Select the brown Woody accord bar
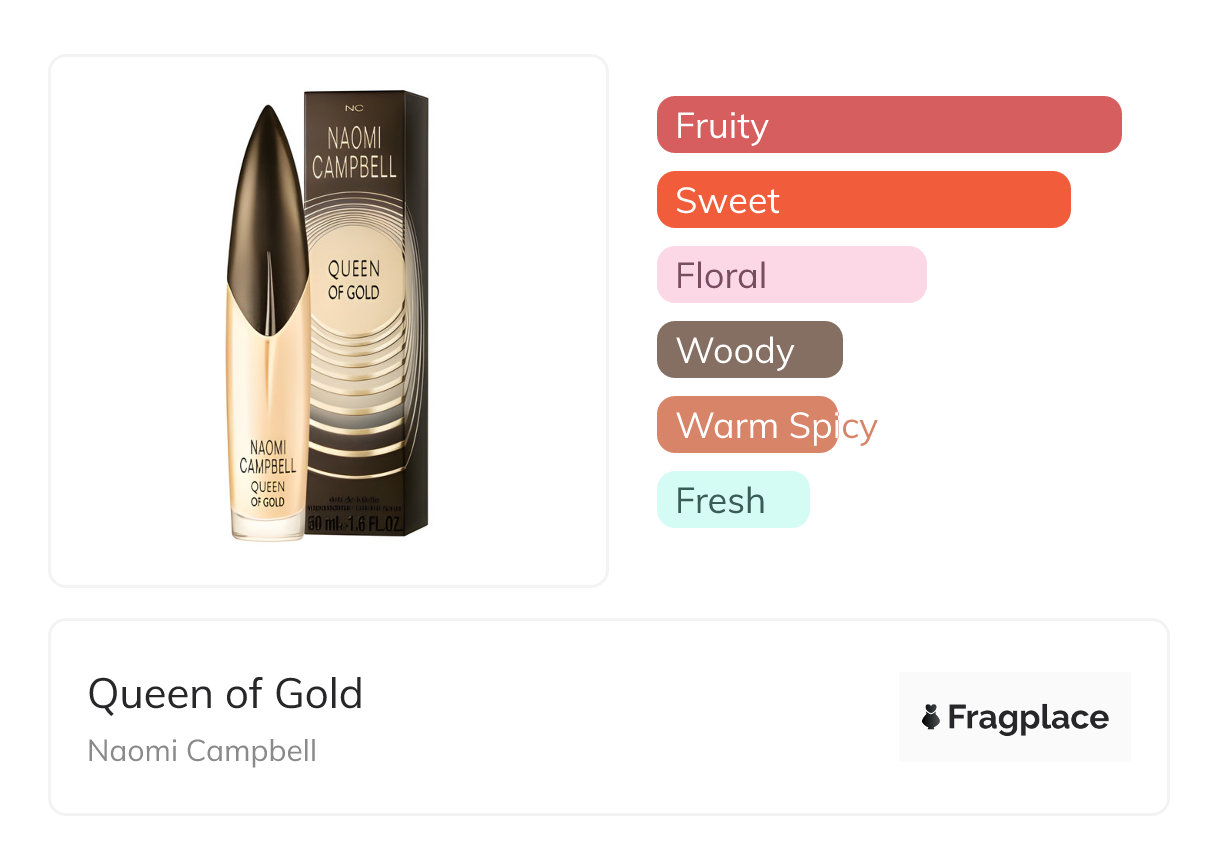The height and width of the screenshot is (864, 1218). (749, 350)
